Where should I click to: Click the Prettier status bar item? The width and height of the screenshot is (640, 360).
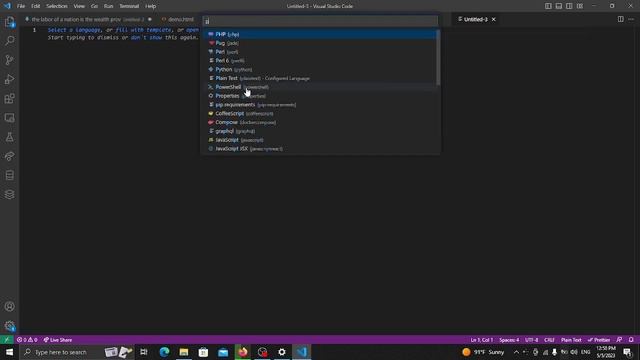(599, 340)
